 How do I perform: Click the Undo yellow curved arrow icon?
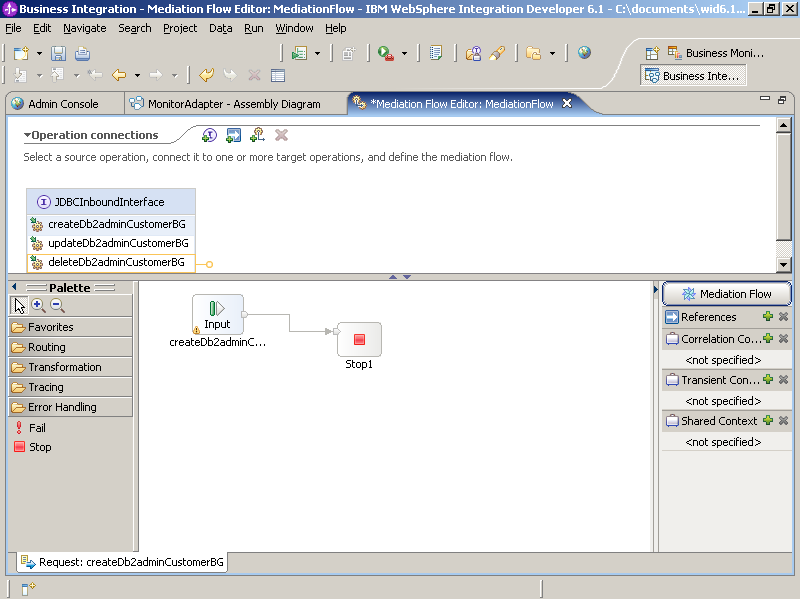click(207, 76)
